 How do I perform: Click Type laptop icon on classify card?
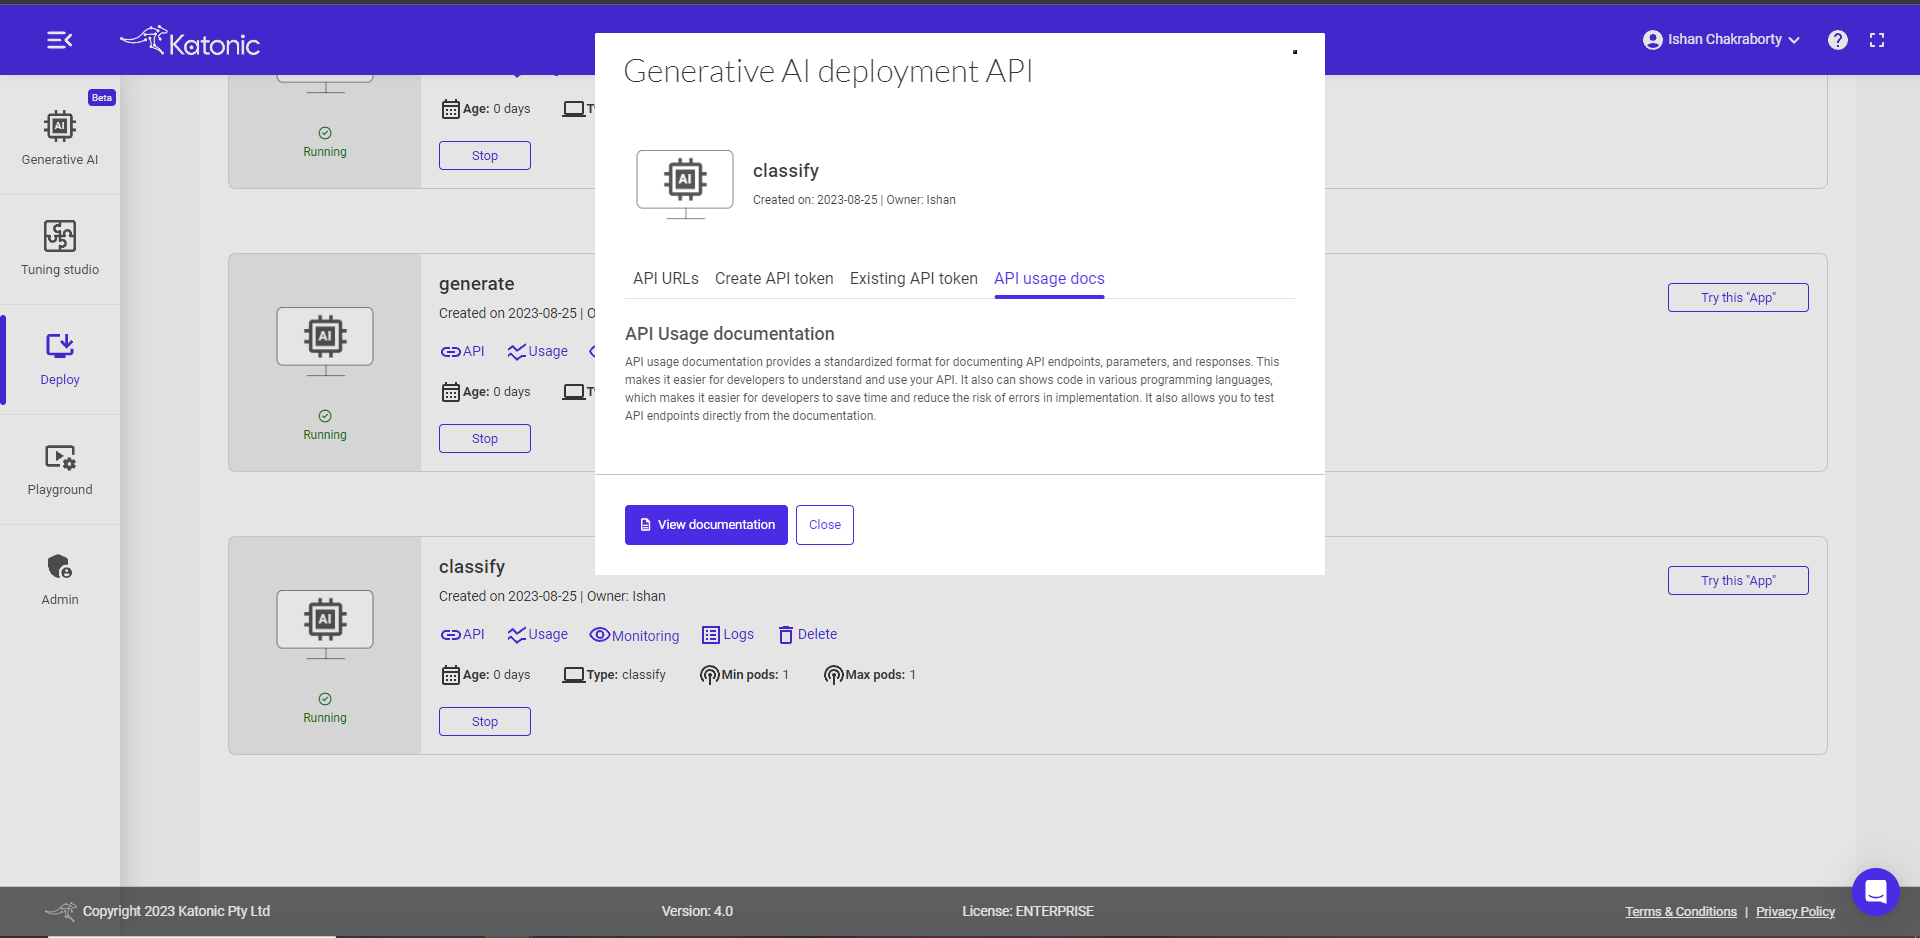[574, 675]
